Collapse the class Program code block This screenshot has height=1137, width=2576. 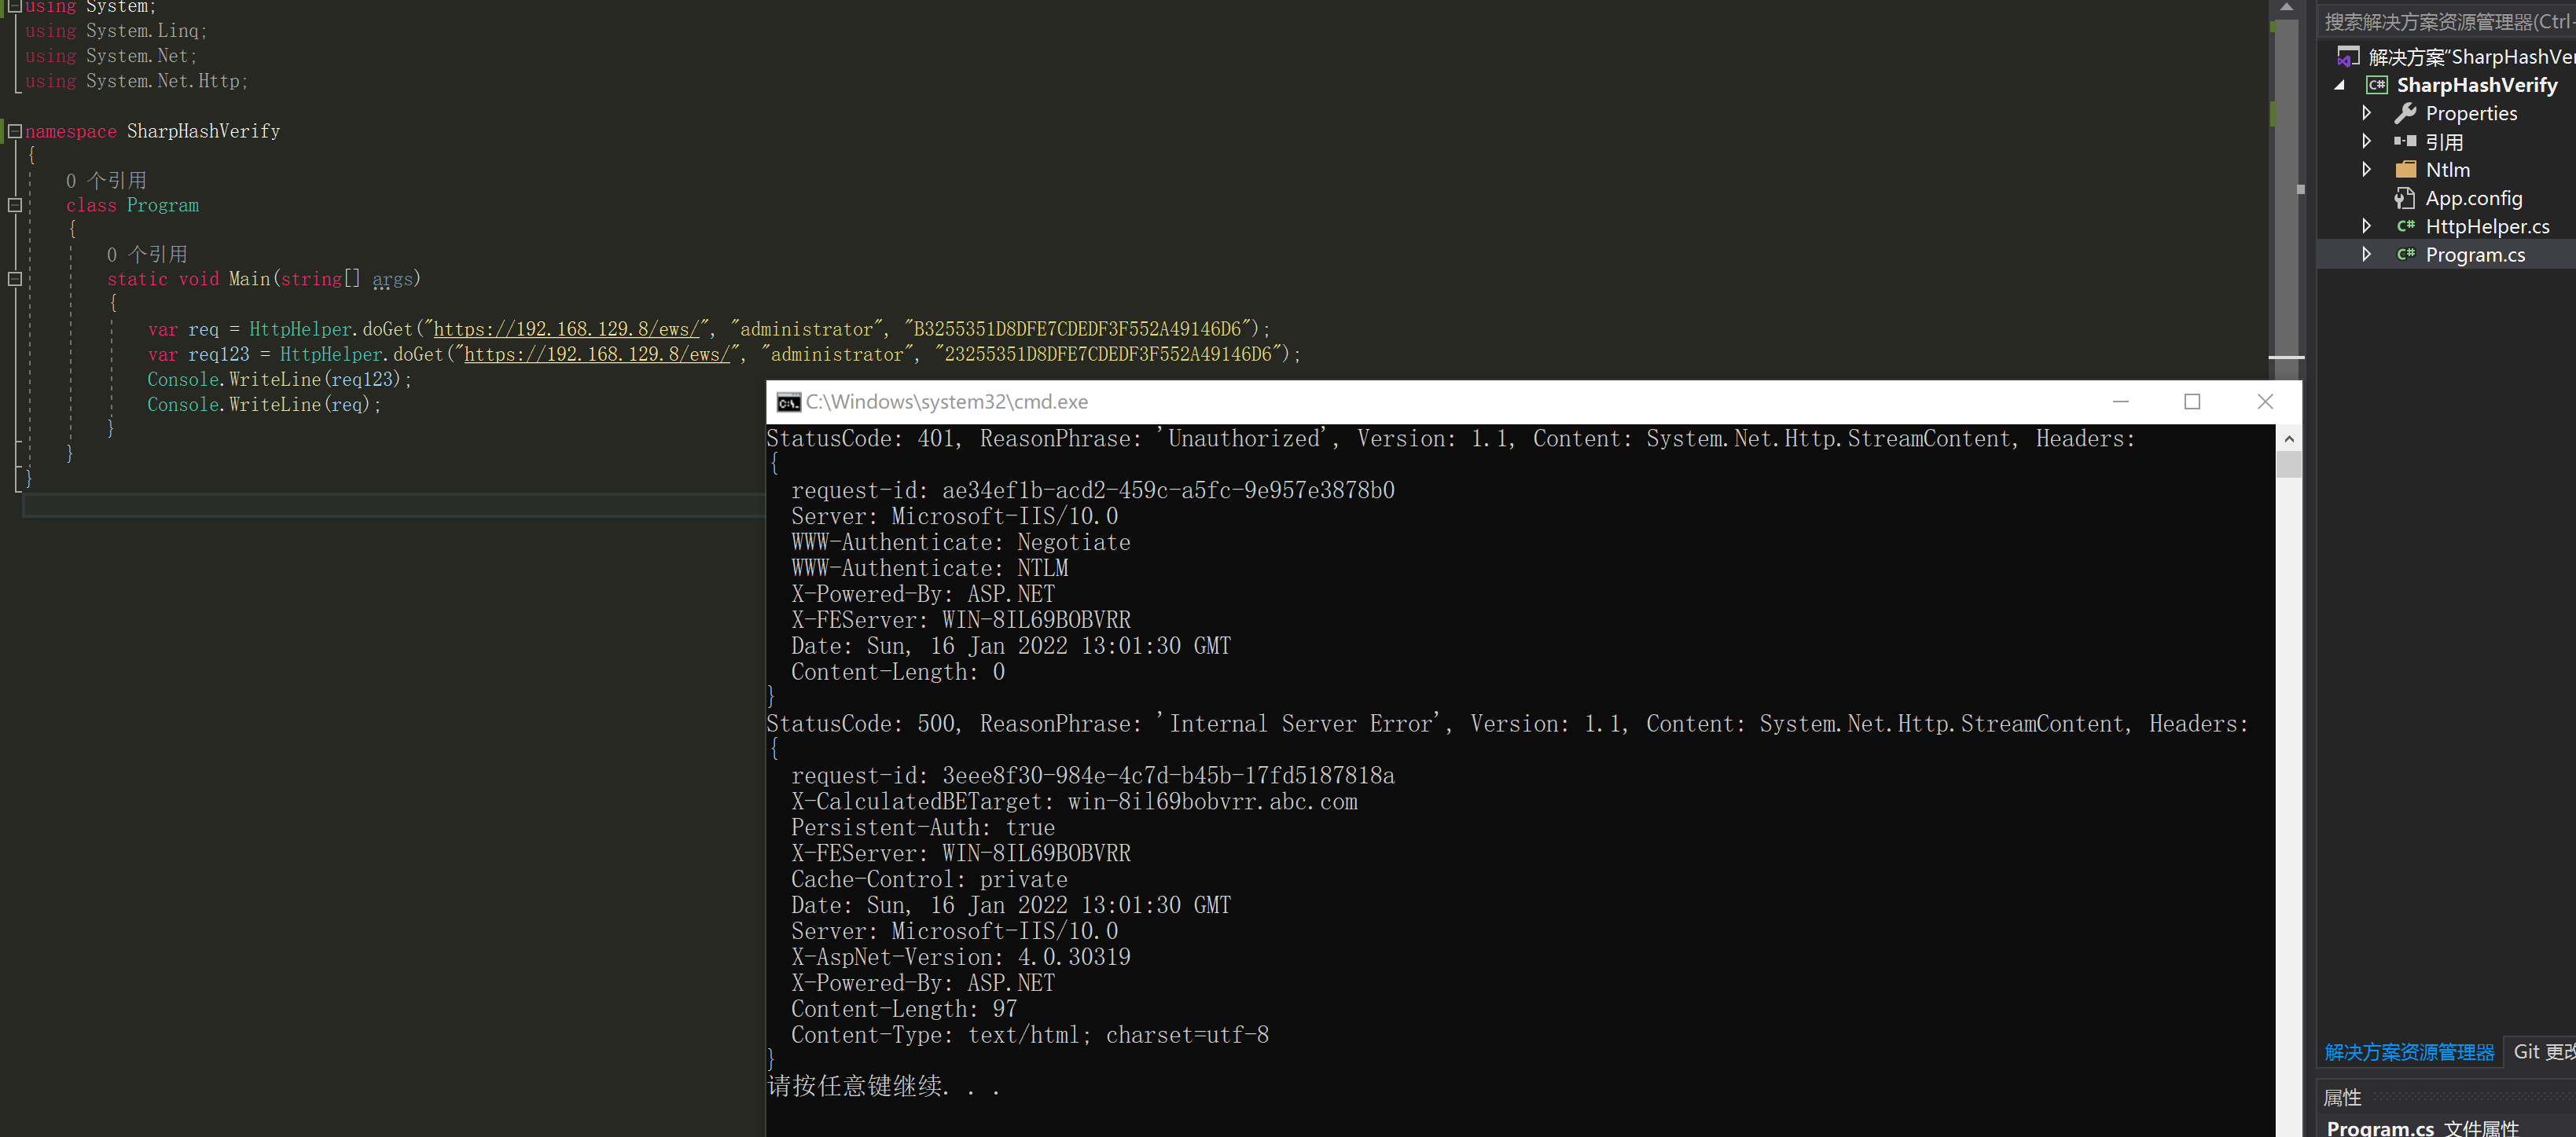(x=15, y=205)
